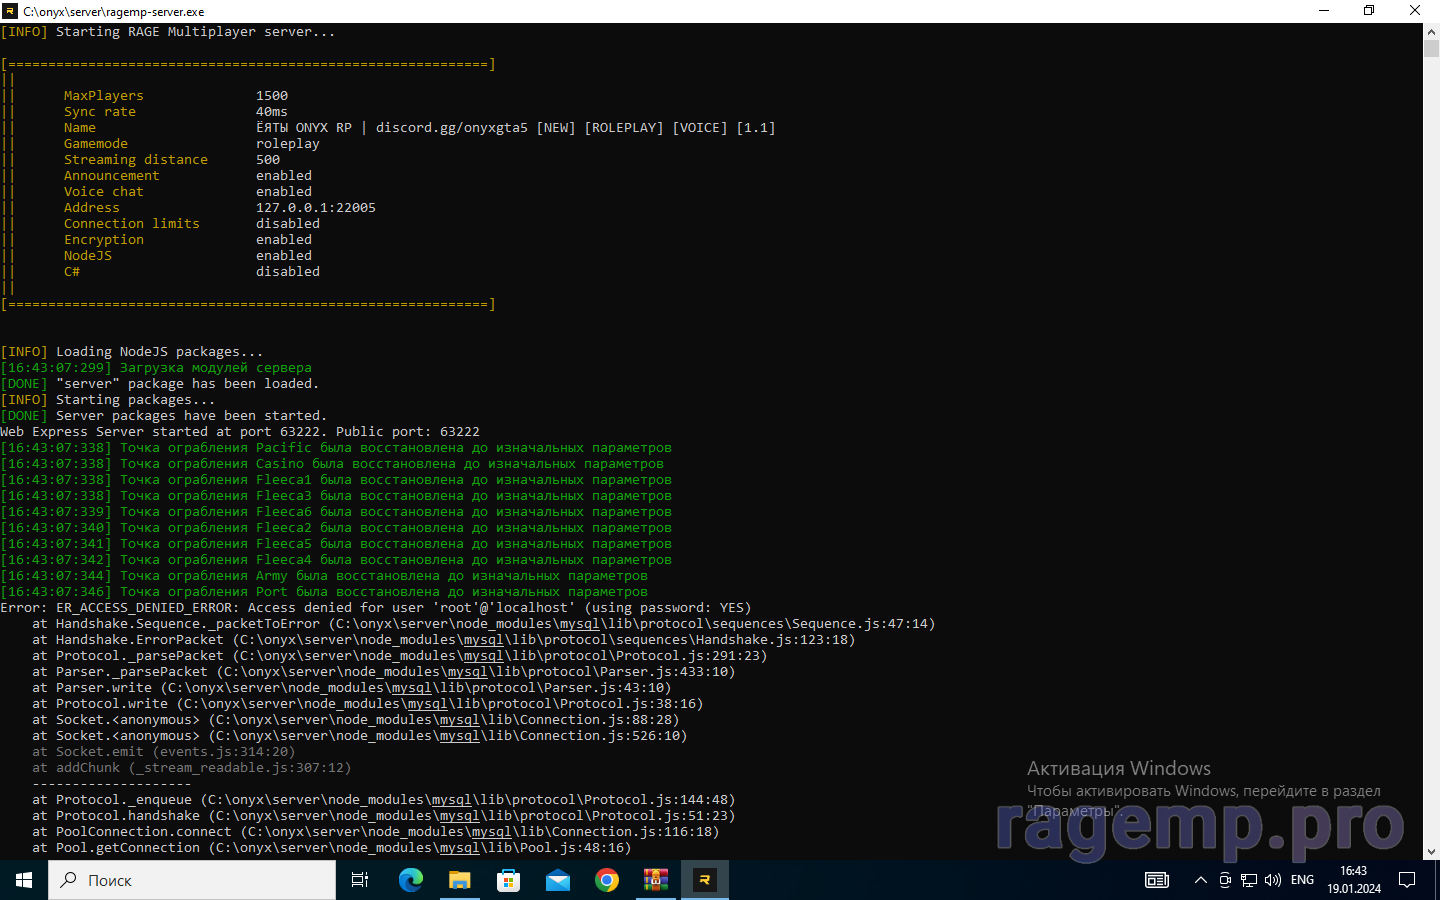1440x900 pixels.
Task: Click the 'ER_ACCESS_DENIED_ERROR' error line
Action: coord(376,608)
